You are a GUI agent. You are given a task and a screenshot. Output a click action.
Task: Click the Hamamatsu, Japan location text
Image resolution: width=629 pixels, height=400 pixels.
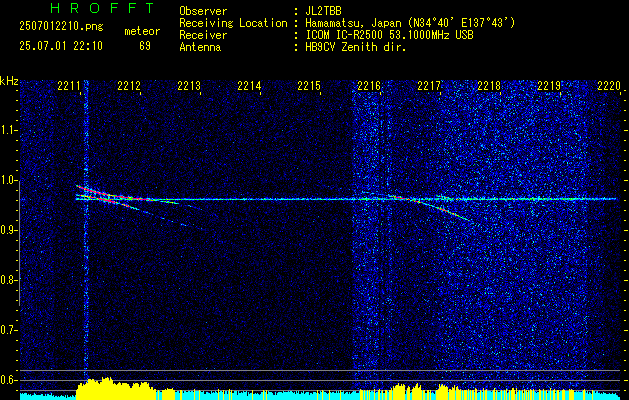[410, 23]
